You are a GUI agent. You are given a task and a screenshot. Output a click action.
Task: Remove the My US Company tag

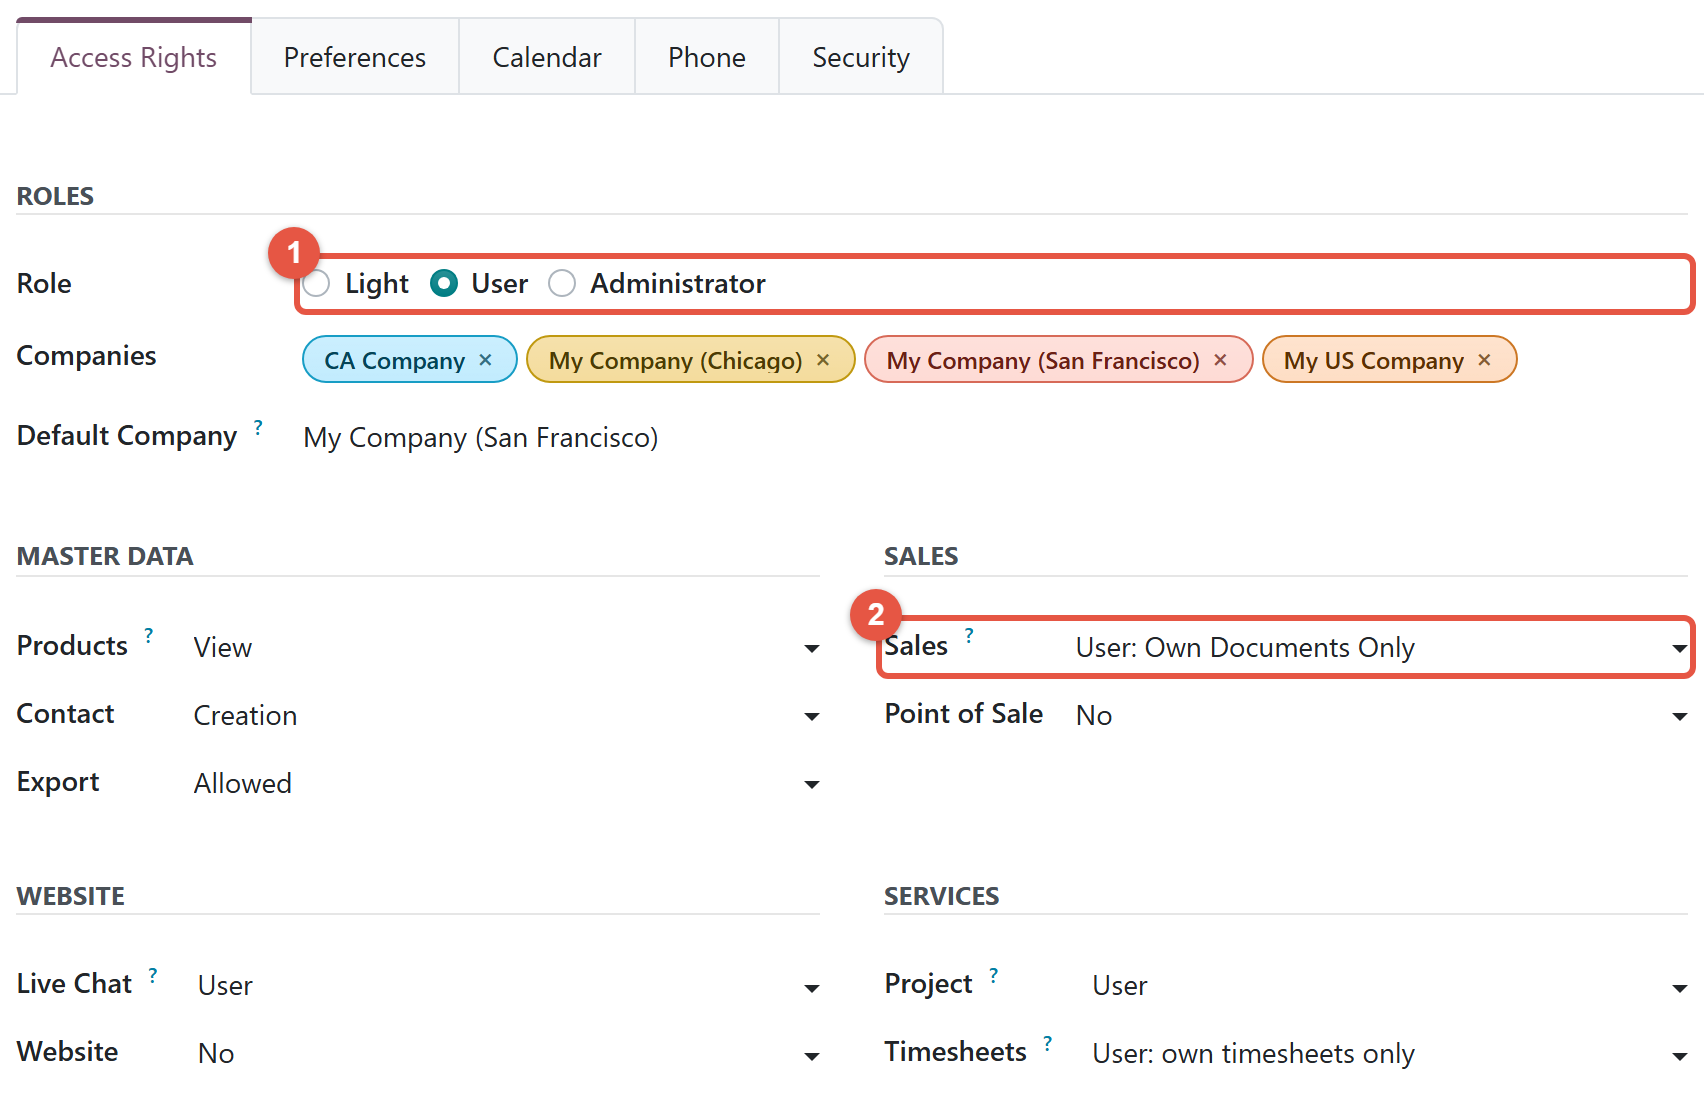(1484, 360)
